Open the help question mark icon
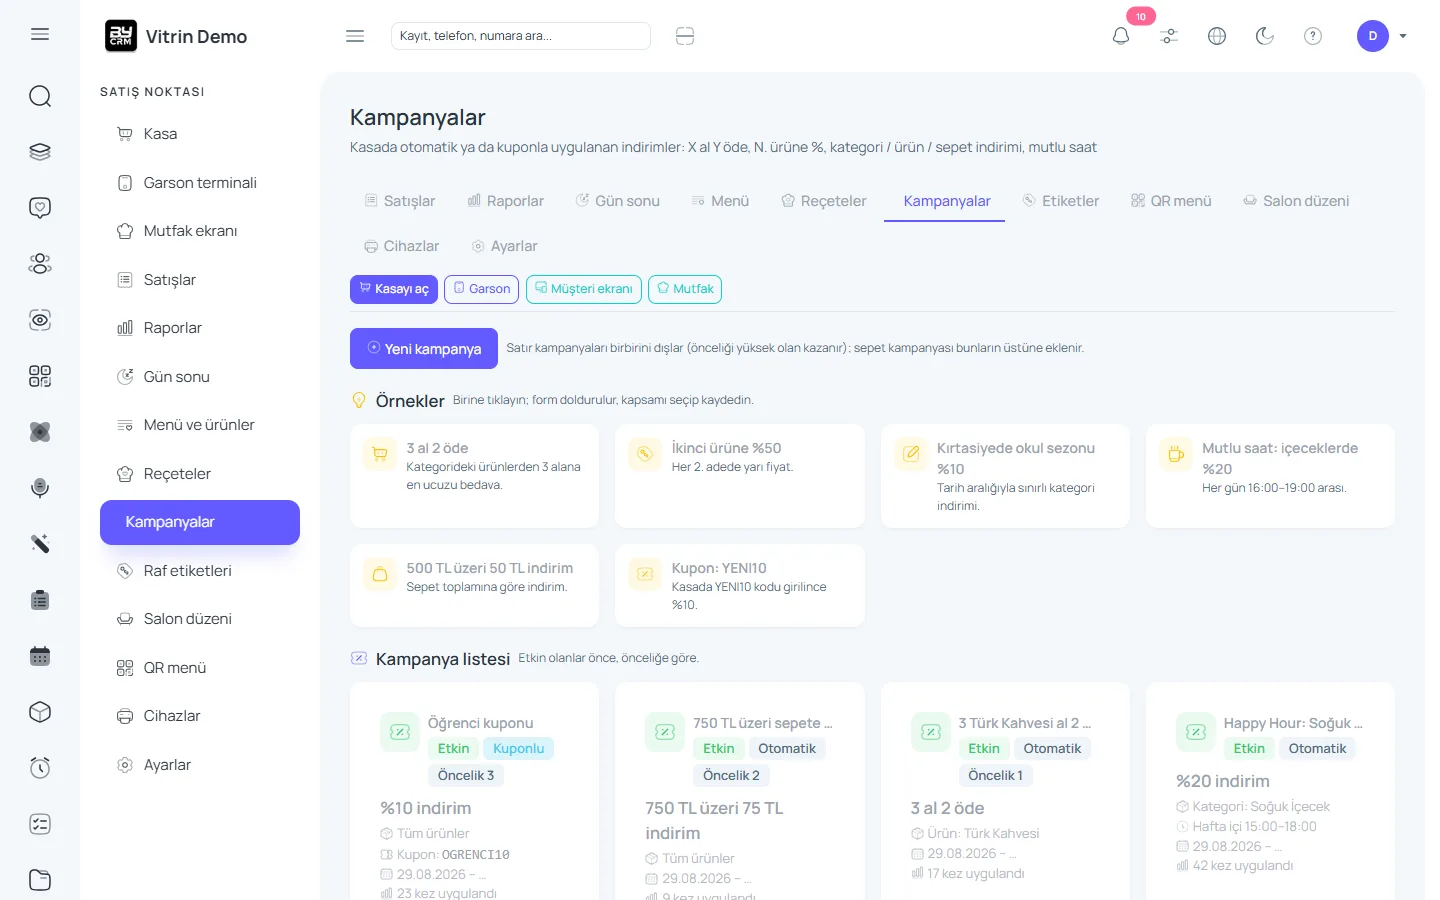The width and height of the screenshot is (1440, 900). pos(1313,36)
